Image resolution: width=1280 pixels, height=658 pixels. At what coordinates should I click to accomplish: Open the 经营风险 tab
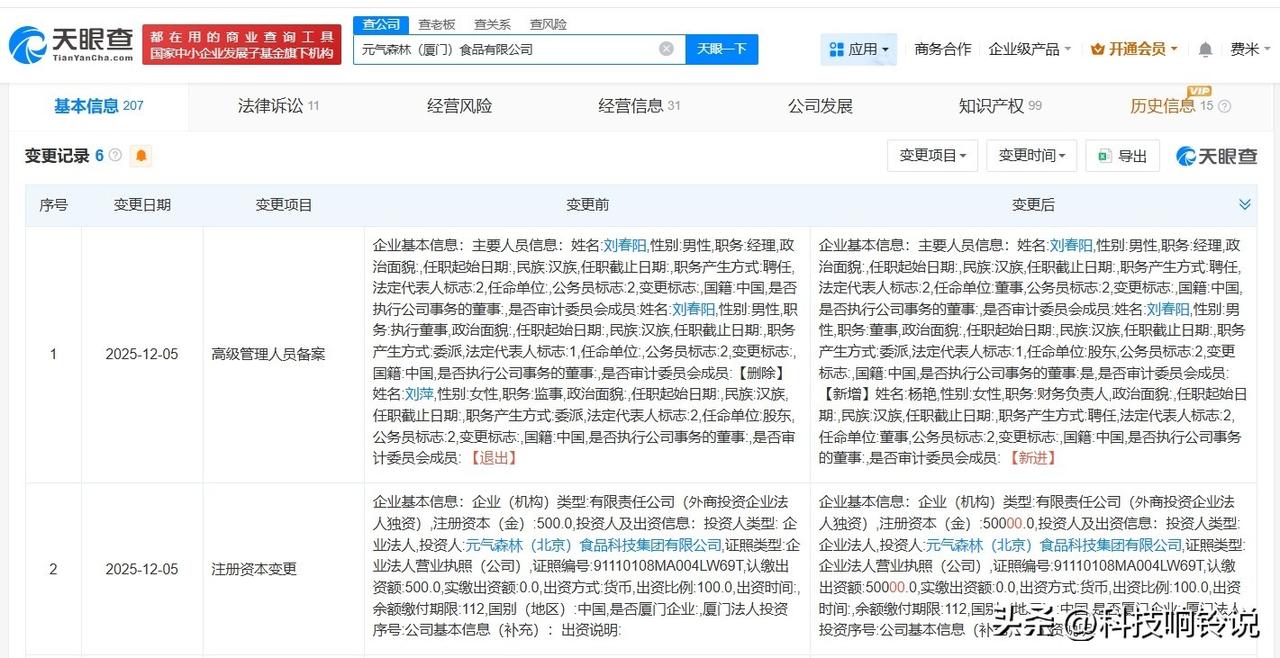(x=459, y=106)
